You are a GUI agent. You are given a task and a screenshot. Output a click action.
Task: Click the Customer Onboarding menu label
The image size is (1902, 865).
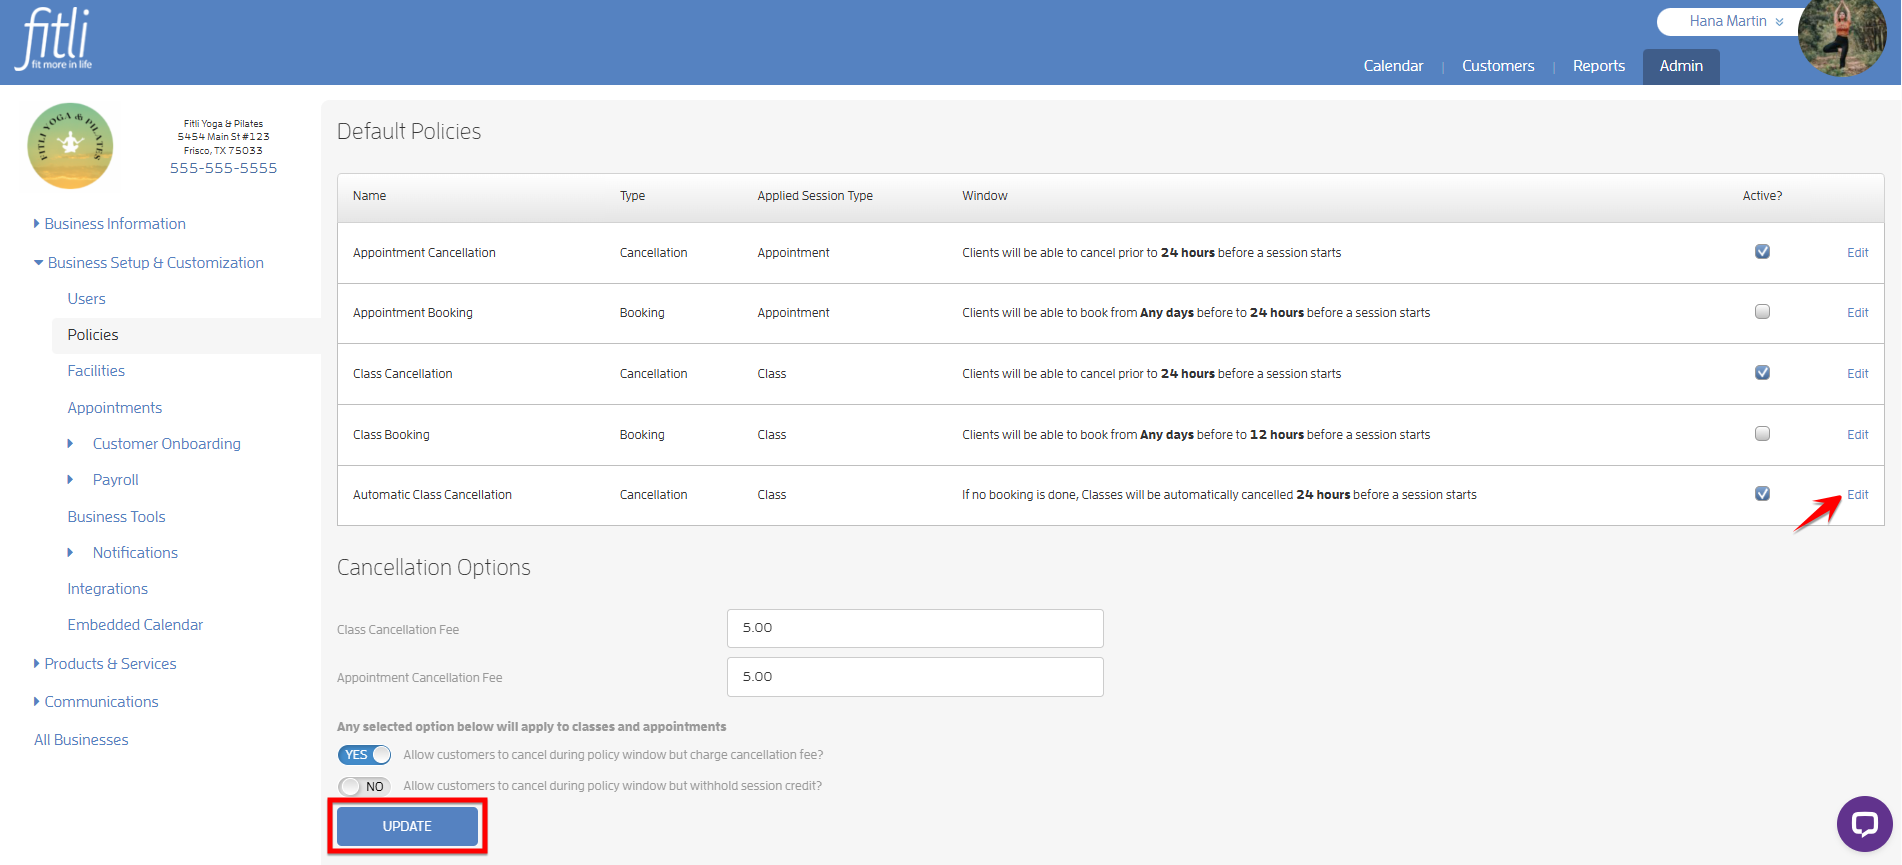pos(166,444)
